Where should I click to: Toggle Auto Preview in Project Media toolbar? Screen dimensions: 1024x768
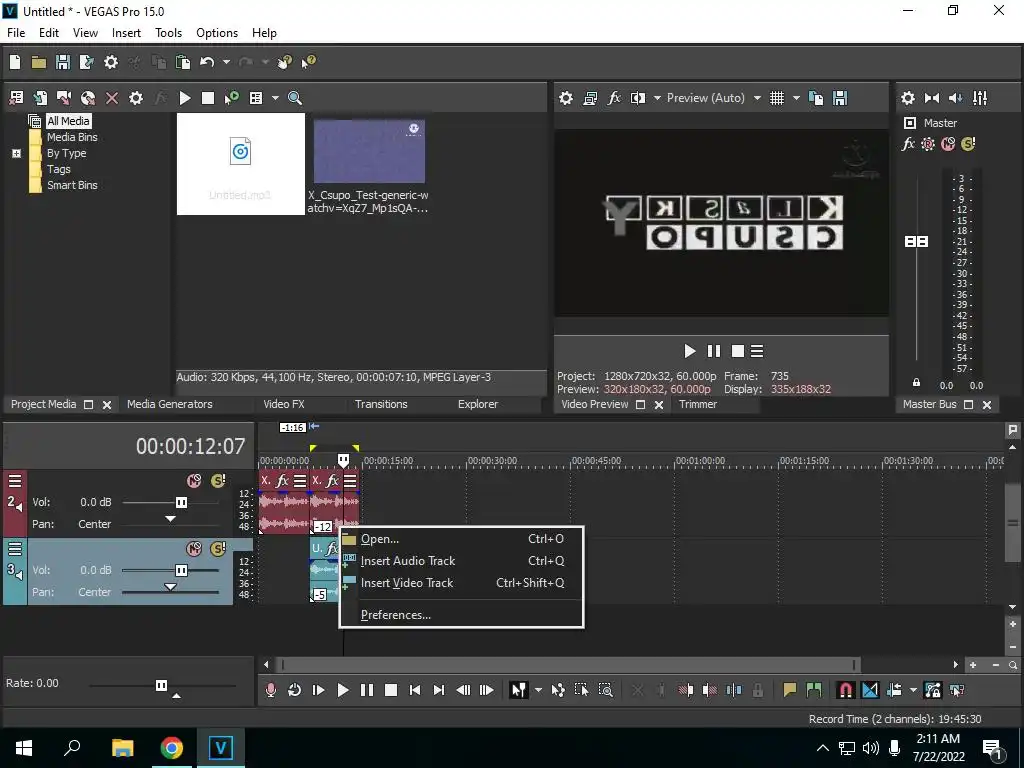(x=232, y=98)
